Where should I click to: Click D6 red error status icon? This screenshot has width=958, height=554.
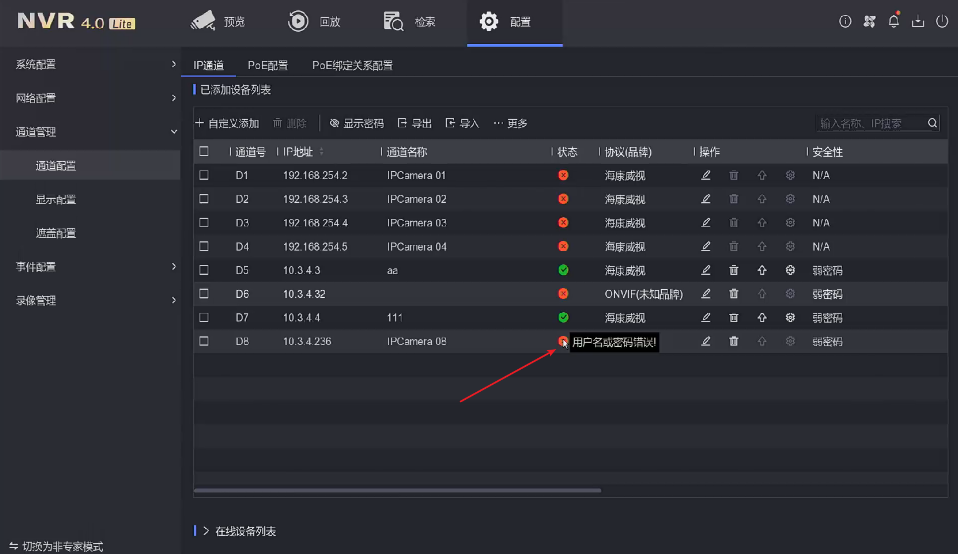click(x=563, y=294)
